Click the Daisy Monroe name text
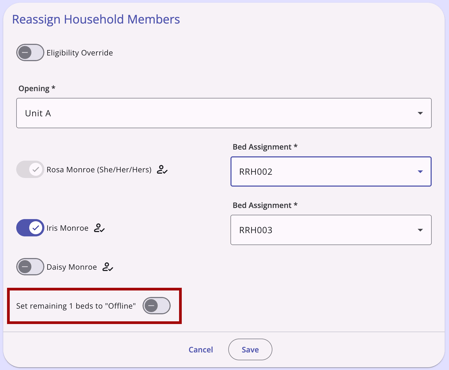The height and width of the screenshot is (370, 449). click(x=72, y=267)
